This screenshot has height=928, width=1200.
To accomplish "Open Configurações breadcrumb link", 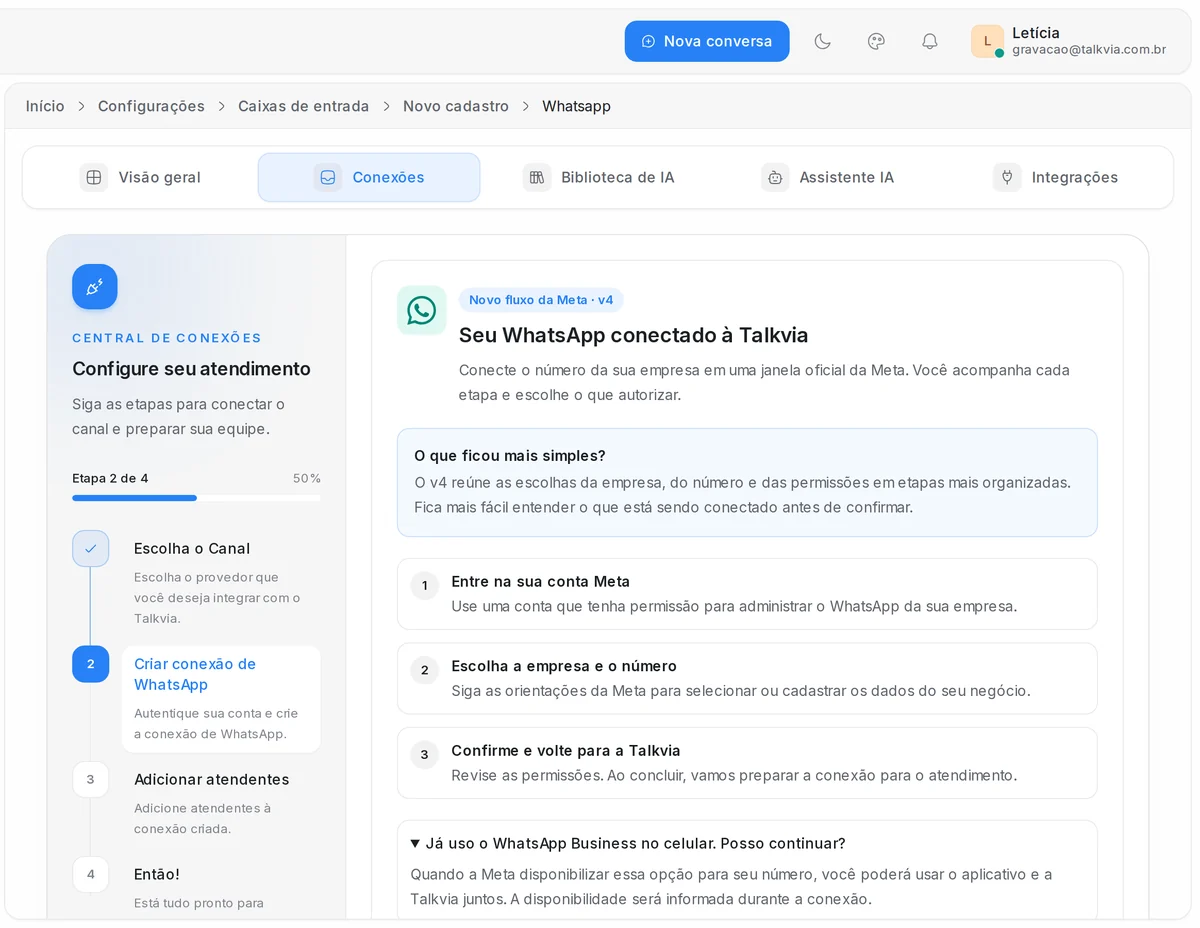I will pyautogui.click(x=151, y=106).
